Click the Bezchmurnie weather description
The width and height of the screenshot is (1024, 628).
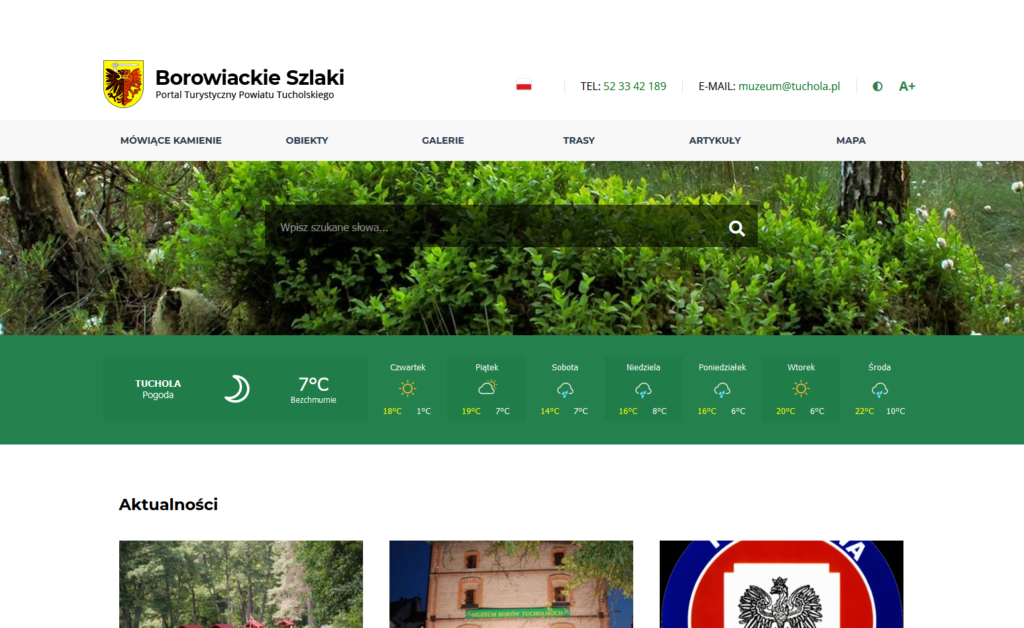pyautogui.click(x=313, y=400)
